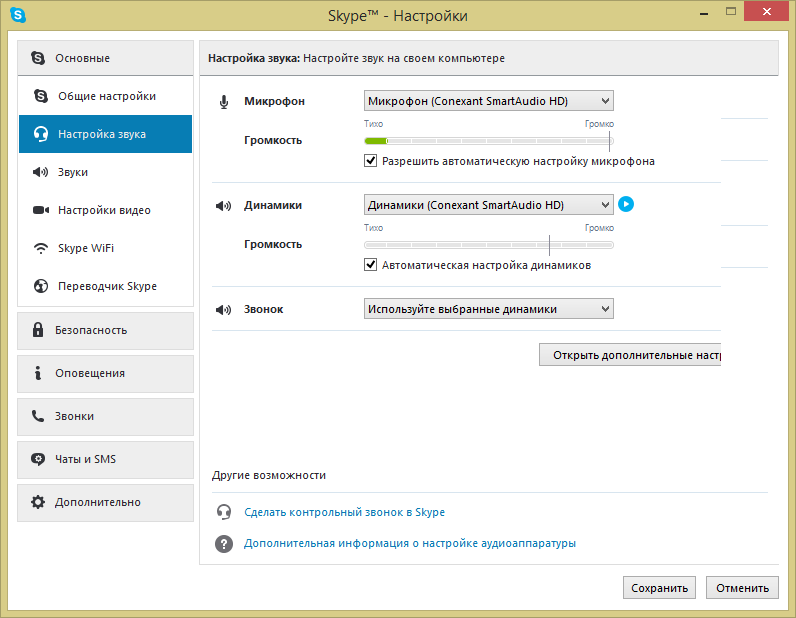Select Настройка звука in the sidebar
Viewport: 796px width, 618px height.
tap(106, 134)
